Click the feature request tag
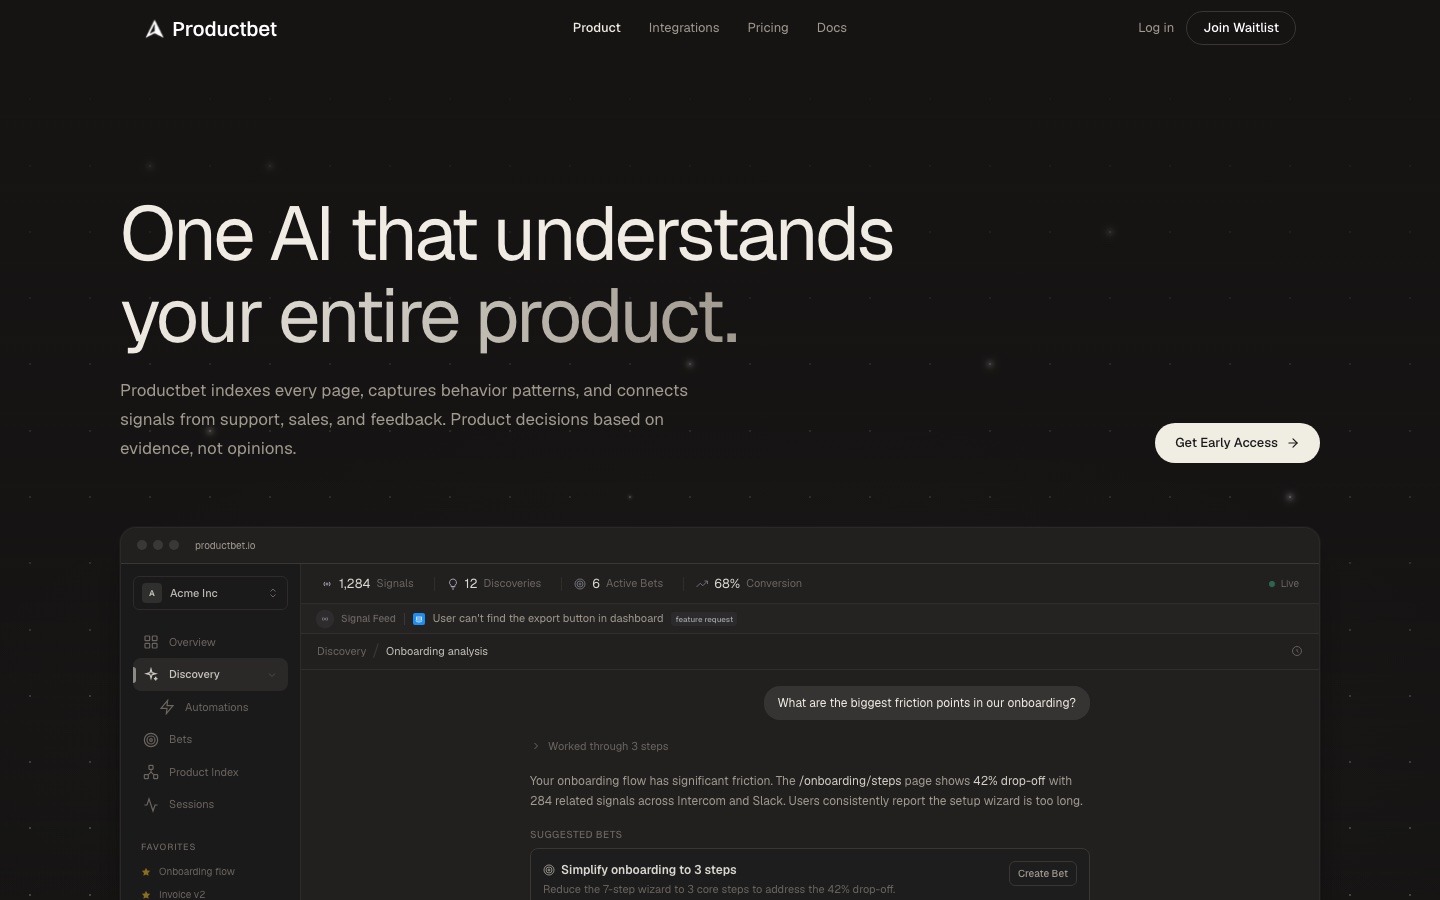Viewport: 1440px width, 900px height. [704, 619]
